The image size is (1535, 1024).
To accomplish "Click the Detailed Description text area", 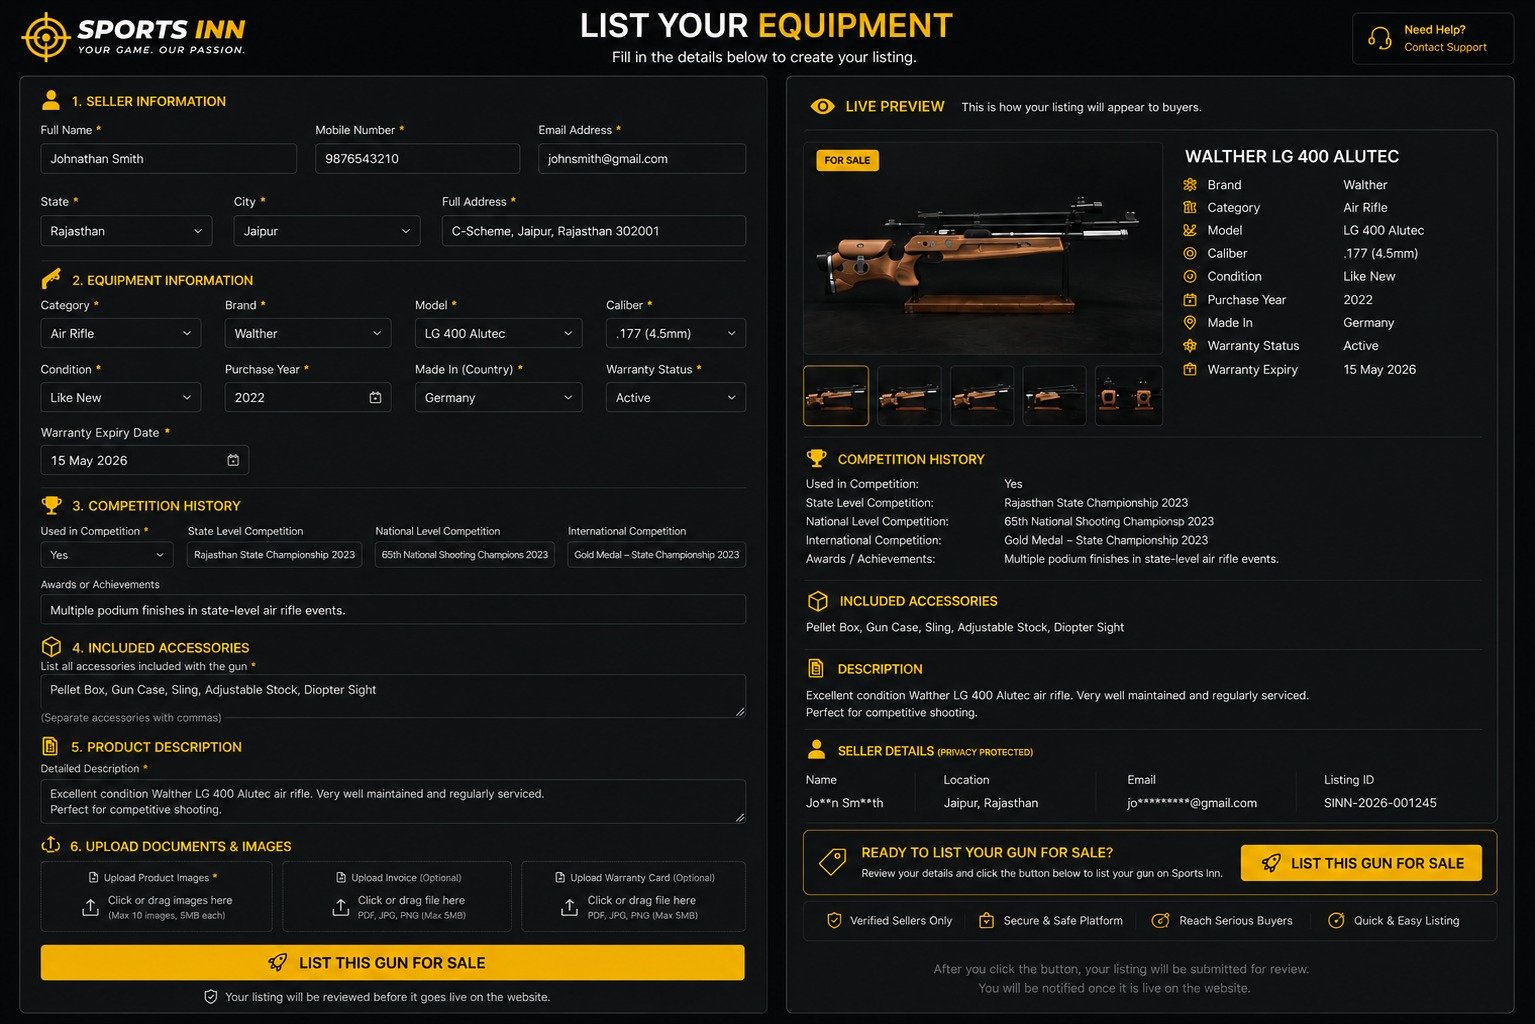I will coord(393,801).
